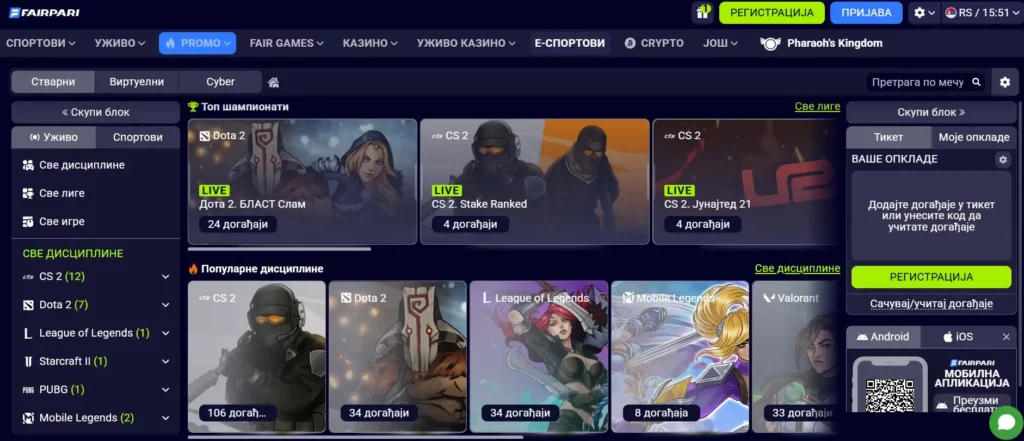Viewport: 1024px width, 441px height.
Task: Click the CS 2 icon in disciplines list
Action: pos(27,276)
